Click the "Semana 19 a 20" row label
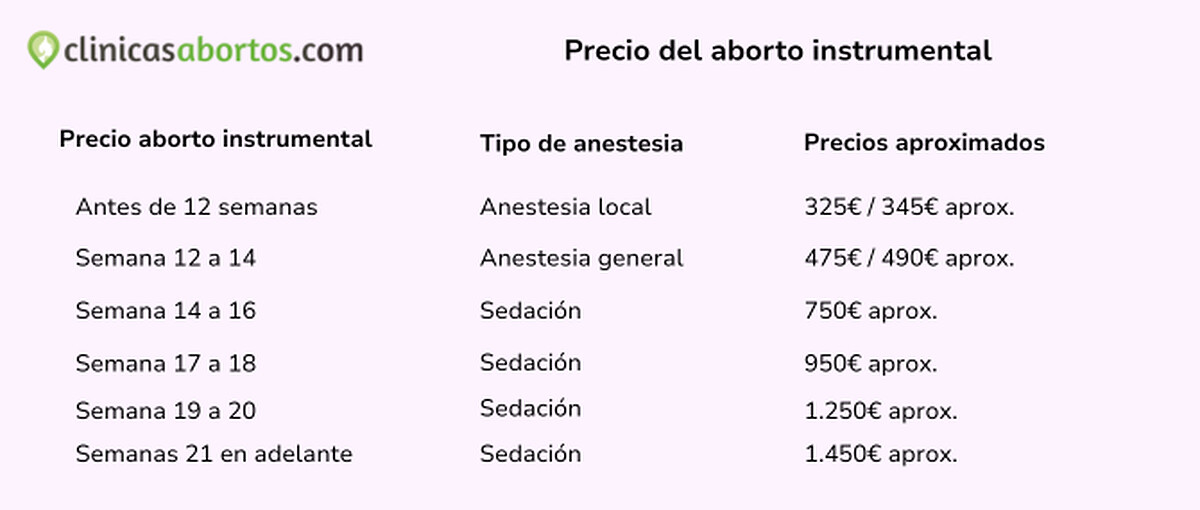Screen dimensions: 1200x510 pos(165,411)
